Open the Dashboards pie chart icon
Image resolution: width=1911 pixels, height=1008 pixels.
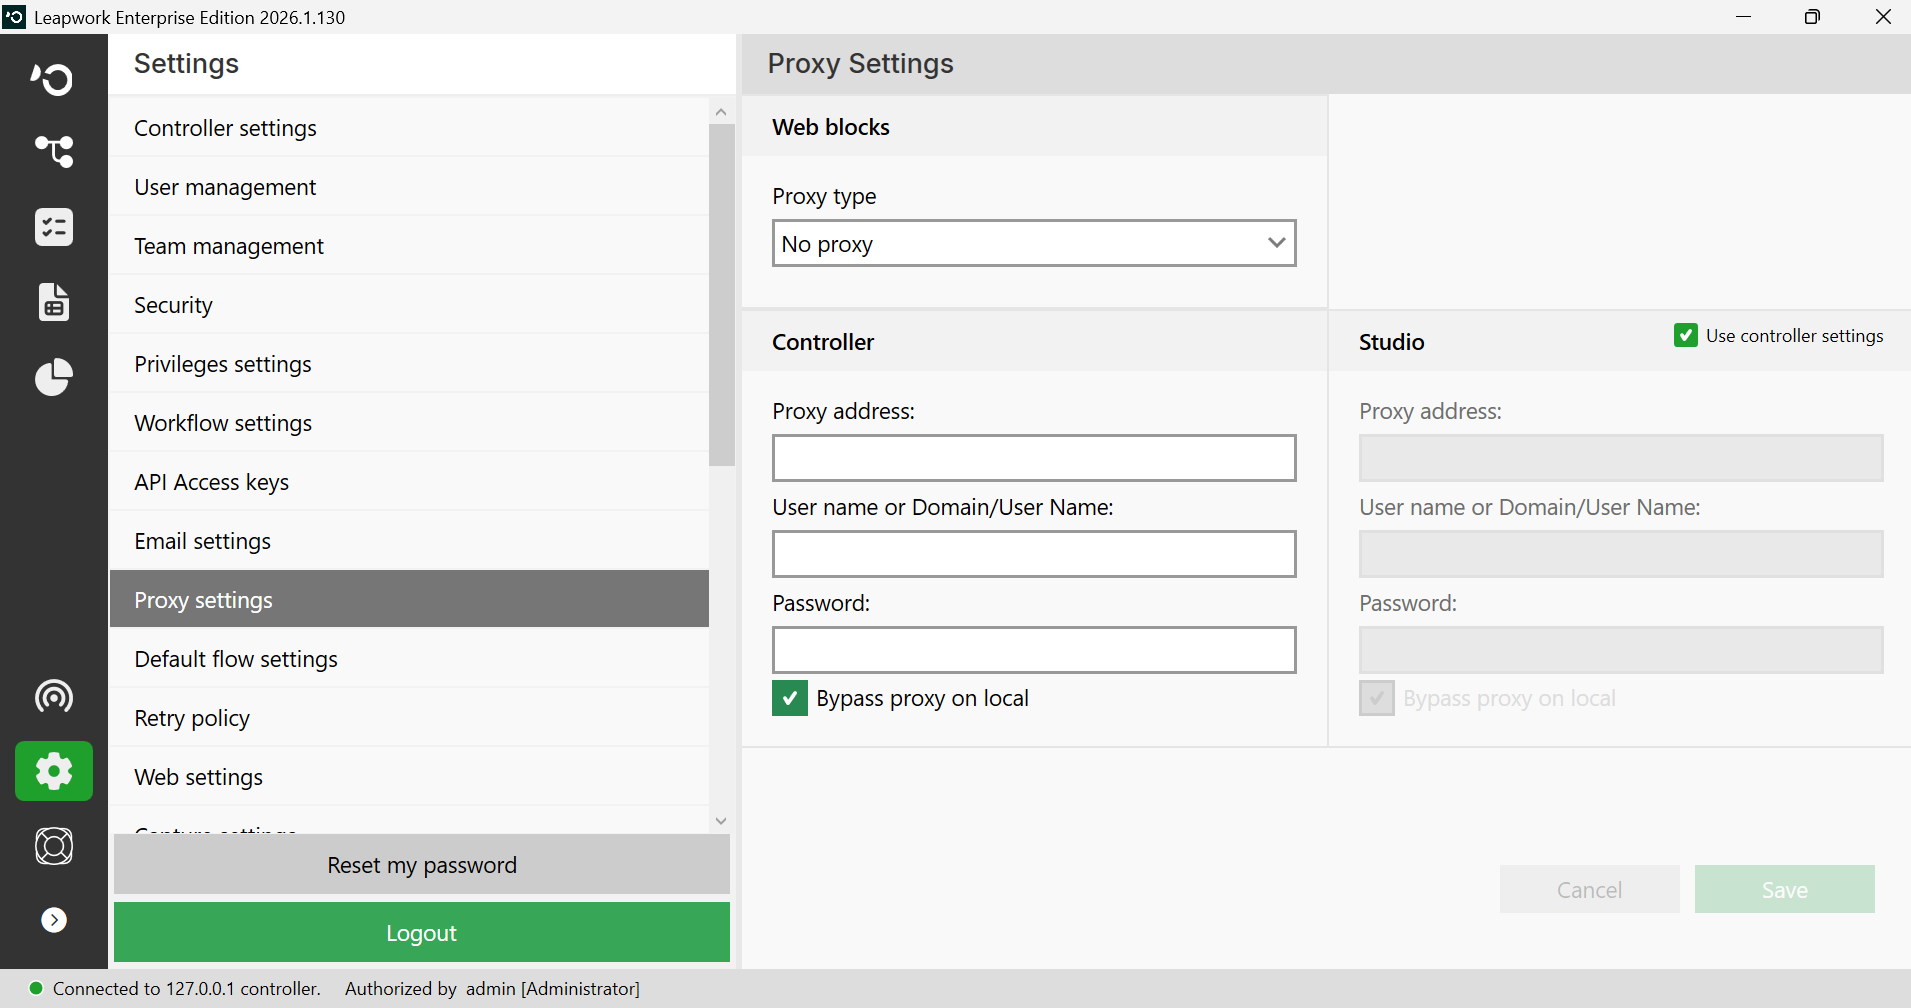[x=53, y=377]
